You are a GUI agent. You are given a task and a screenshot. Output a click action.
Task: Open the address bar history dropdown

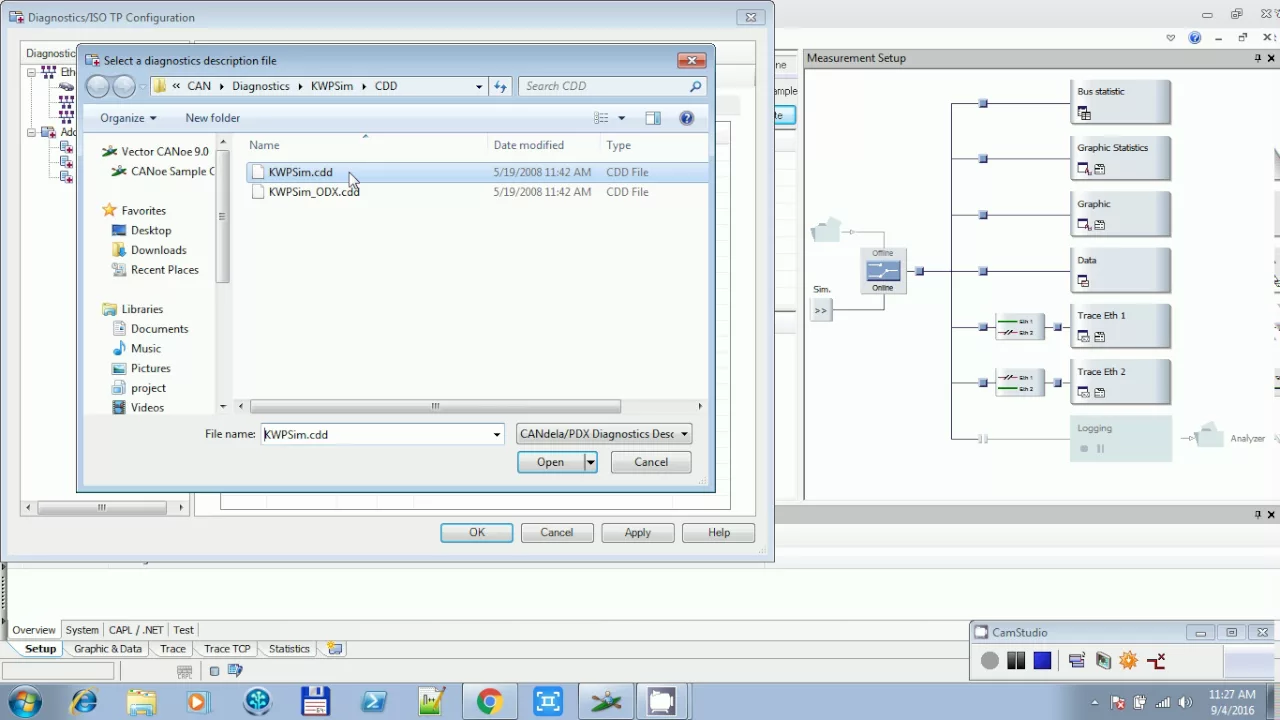(x=478, y=86)
